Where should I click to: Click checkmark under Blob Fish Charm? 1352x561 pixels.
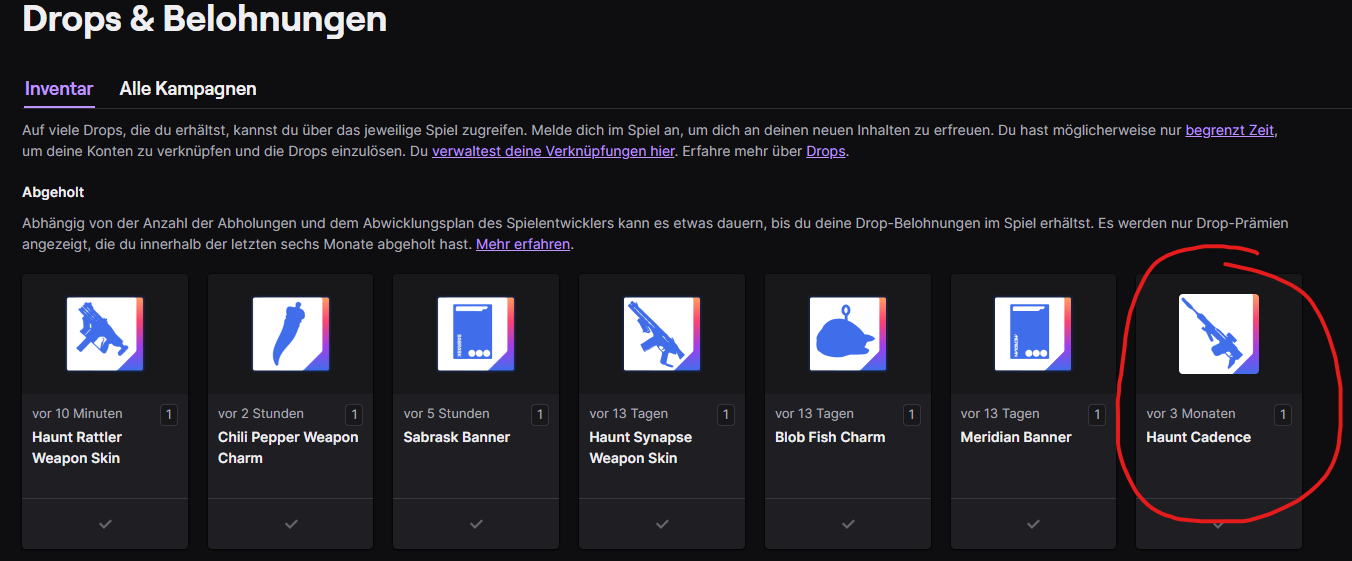pos(848,524)
